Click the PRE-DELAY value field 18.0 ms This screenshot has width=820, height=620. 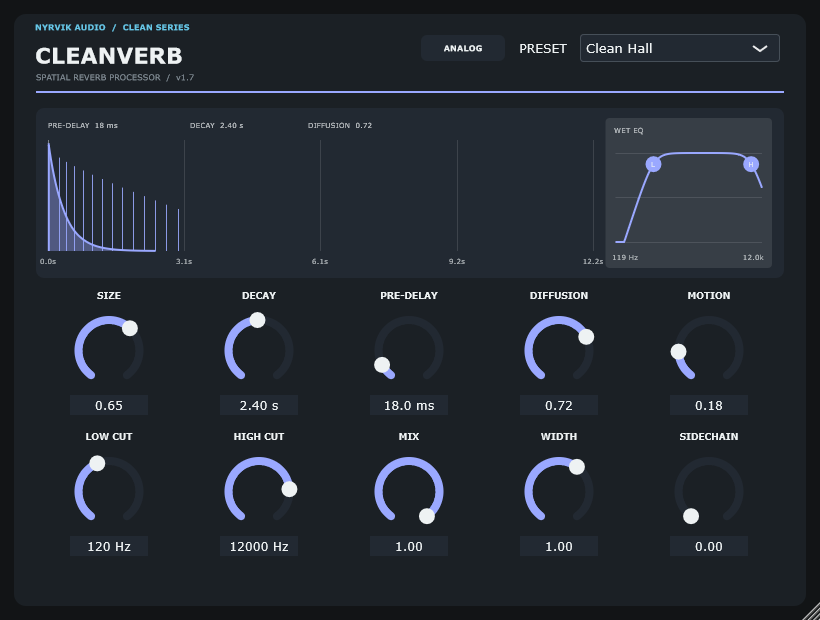tap(409, 405)
